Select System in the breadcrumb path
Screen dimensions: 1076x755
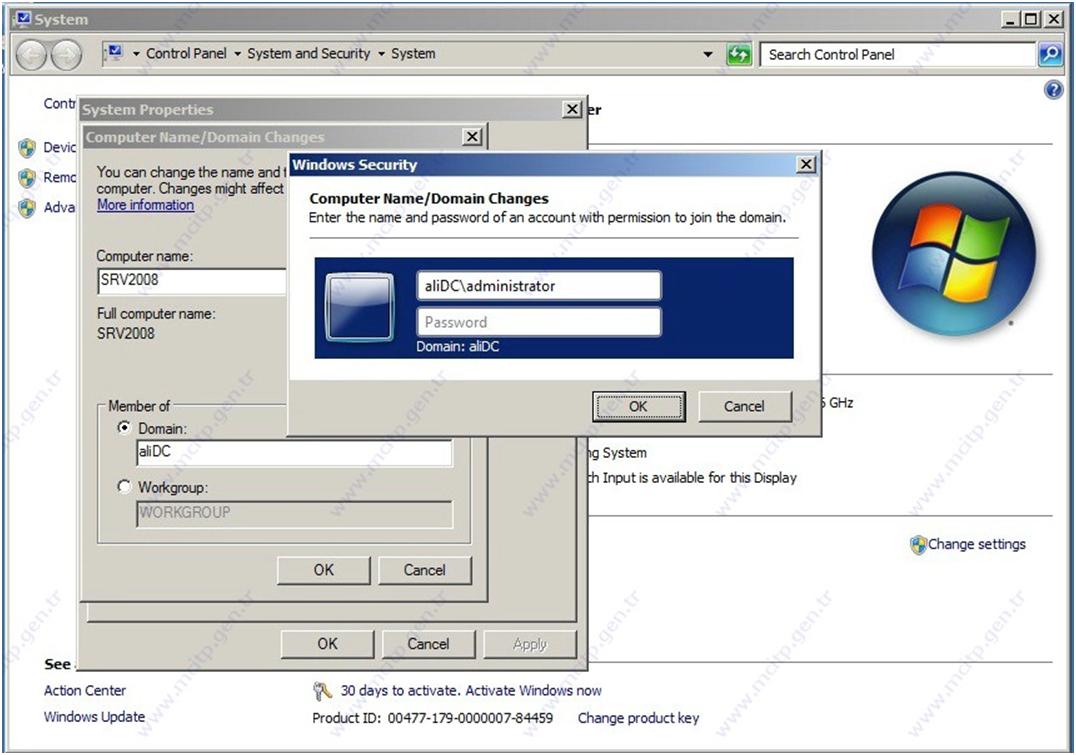413,54
